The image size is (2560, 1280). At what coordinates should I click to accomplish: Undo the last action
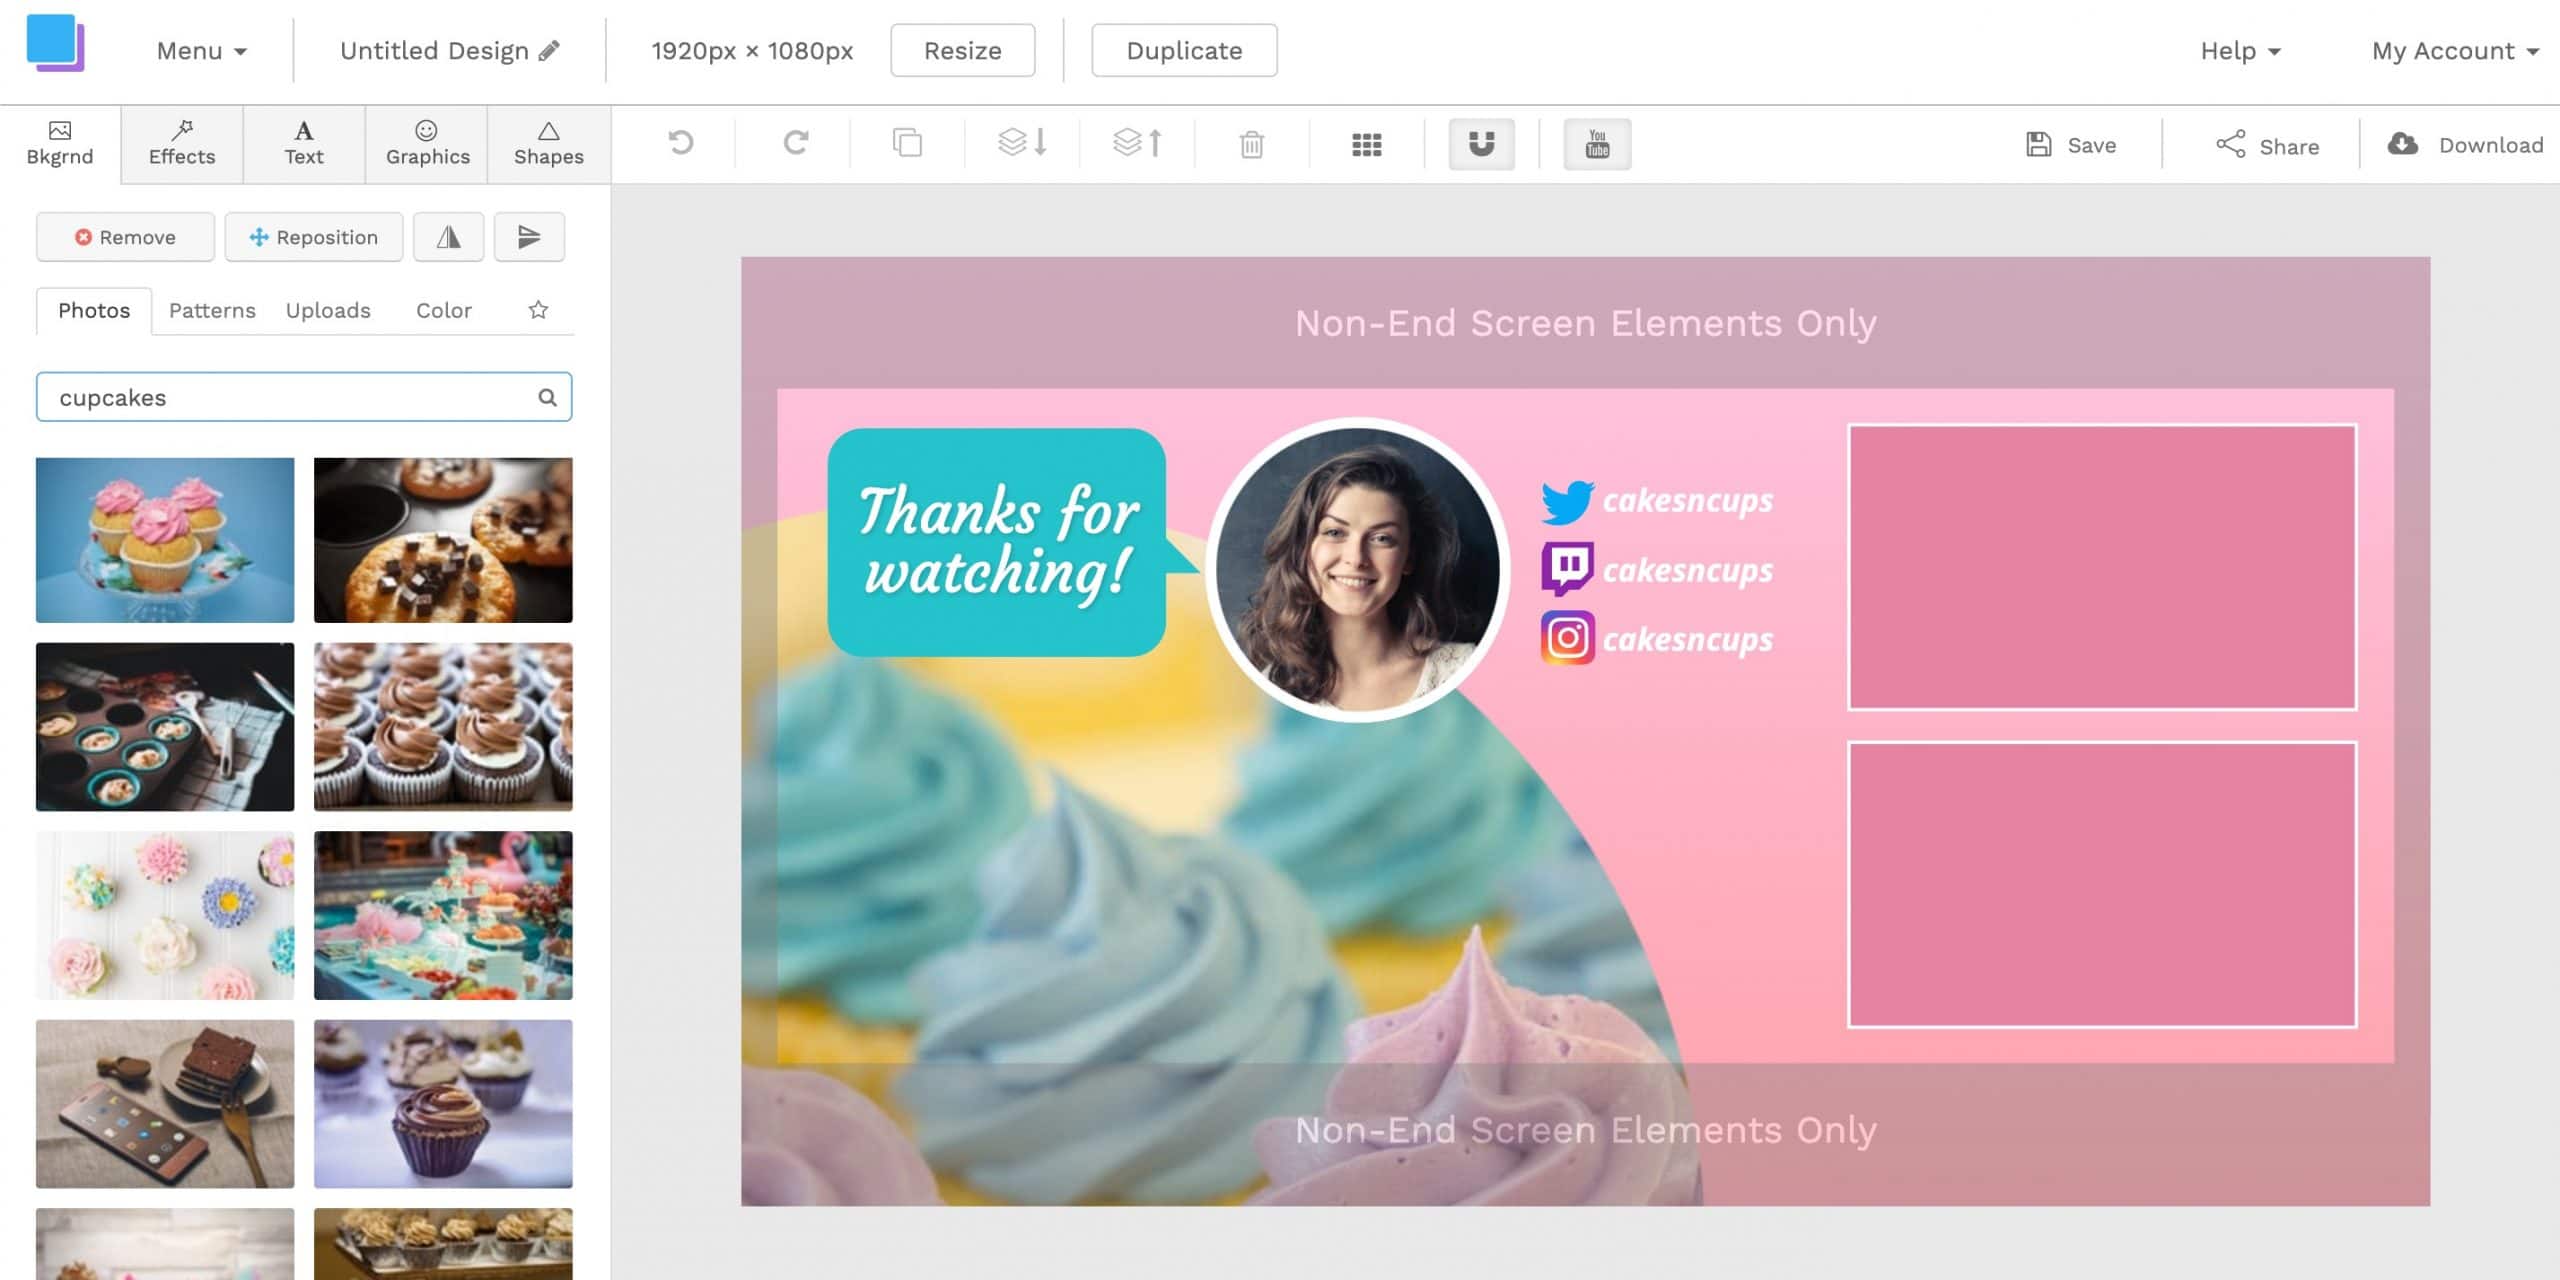[681, 144]
